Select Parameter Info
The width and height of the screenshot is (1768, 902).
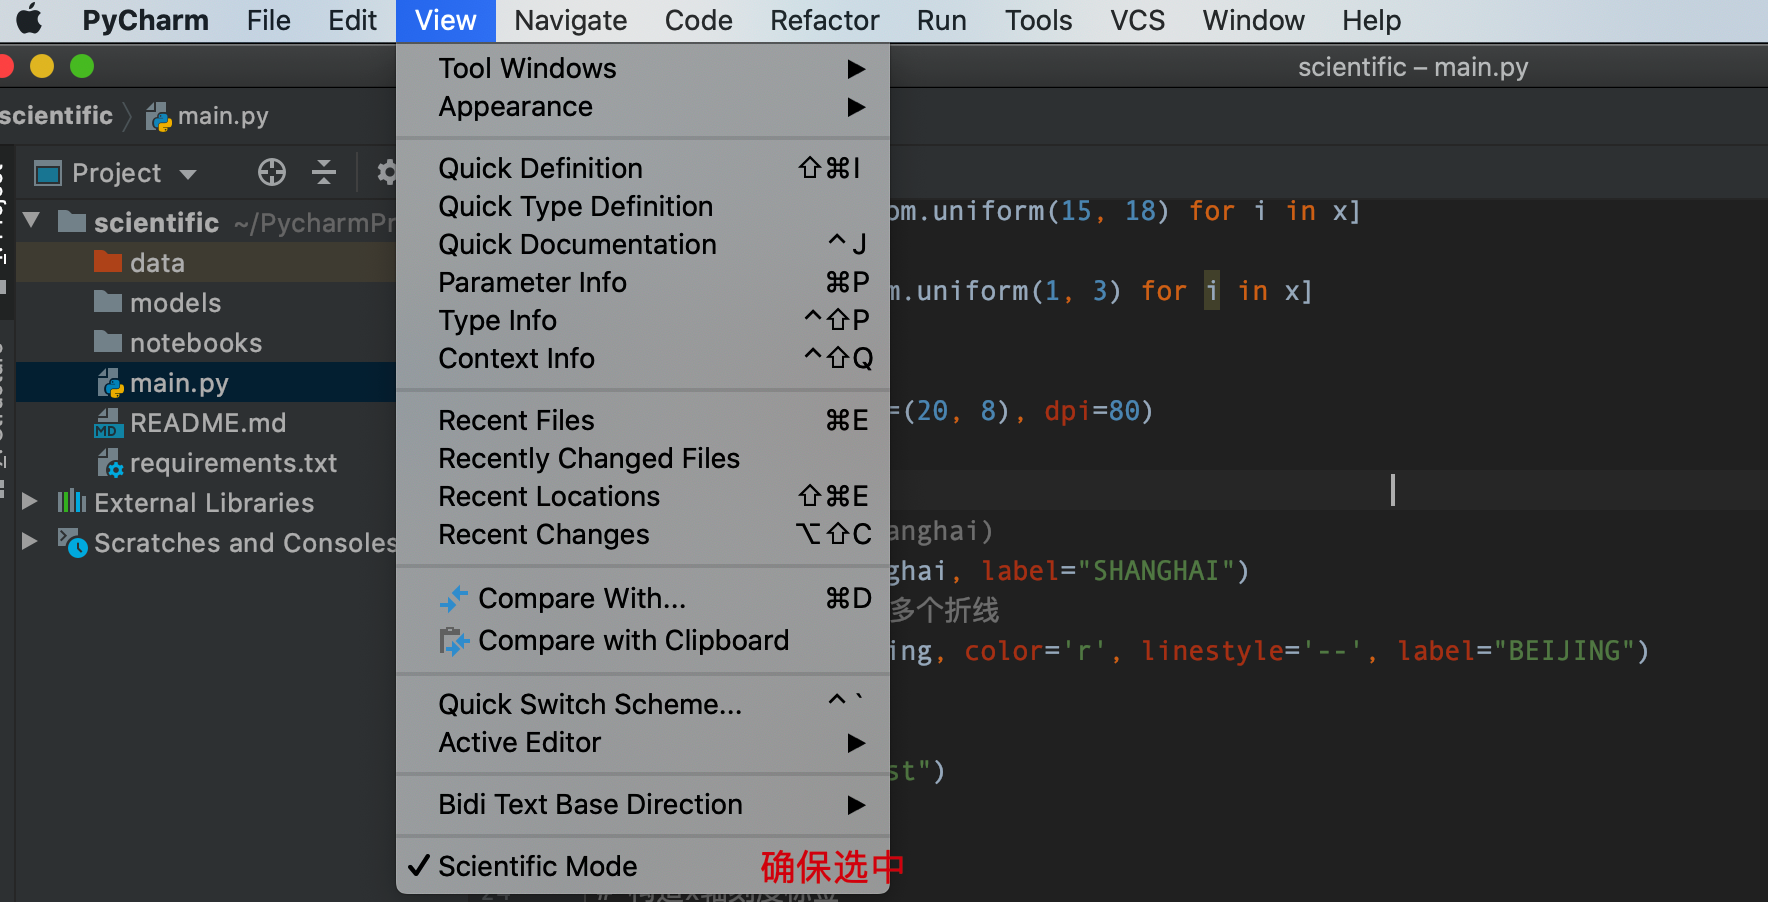[x=643, y=282]
